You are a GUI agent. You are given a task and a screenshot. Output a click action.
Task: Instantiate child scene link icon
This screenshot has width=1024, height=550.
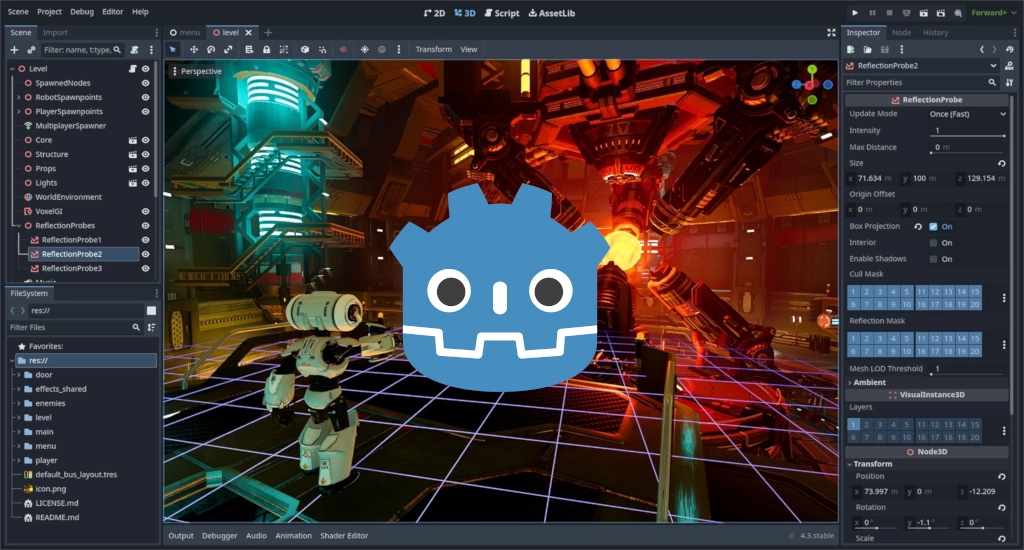pos(31,50)
